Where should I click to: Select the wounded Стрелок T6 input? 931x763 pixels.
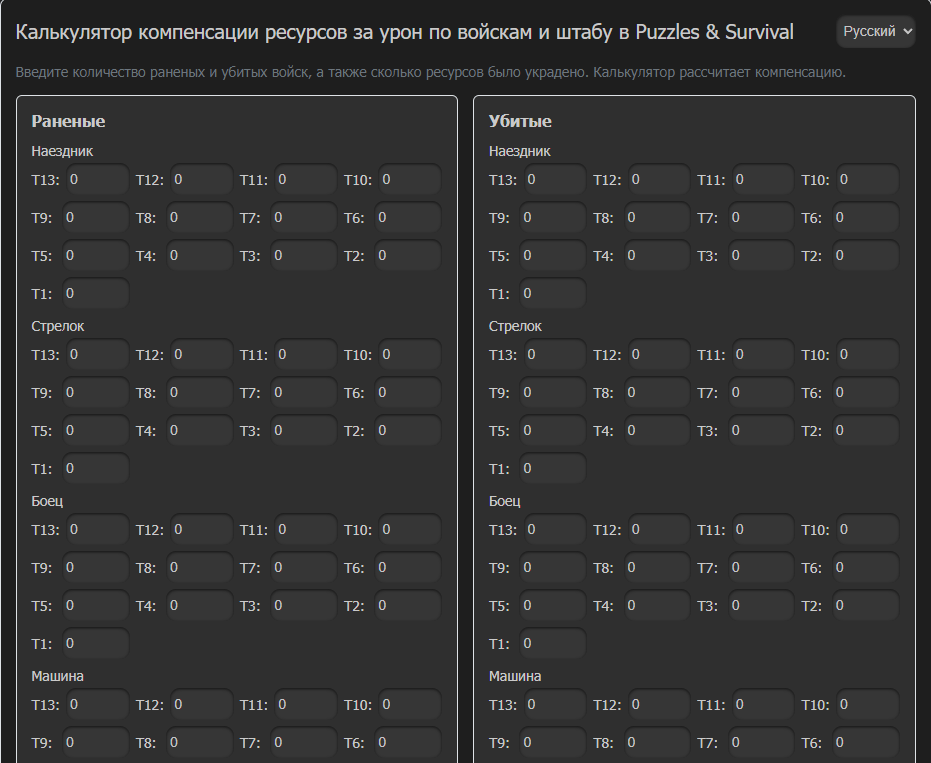pos(408,393)
